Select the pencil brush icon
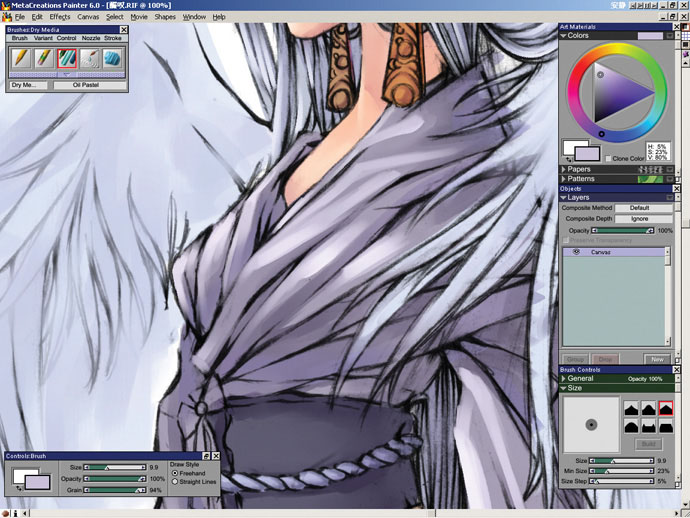 pos(21,58)
